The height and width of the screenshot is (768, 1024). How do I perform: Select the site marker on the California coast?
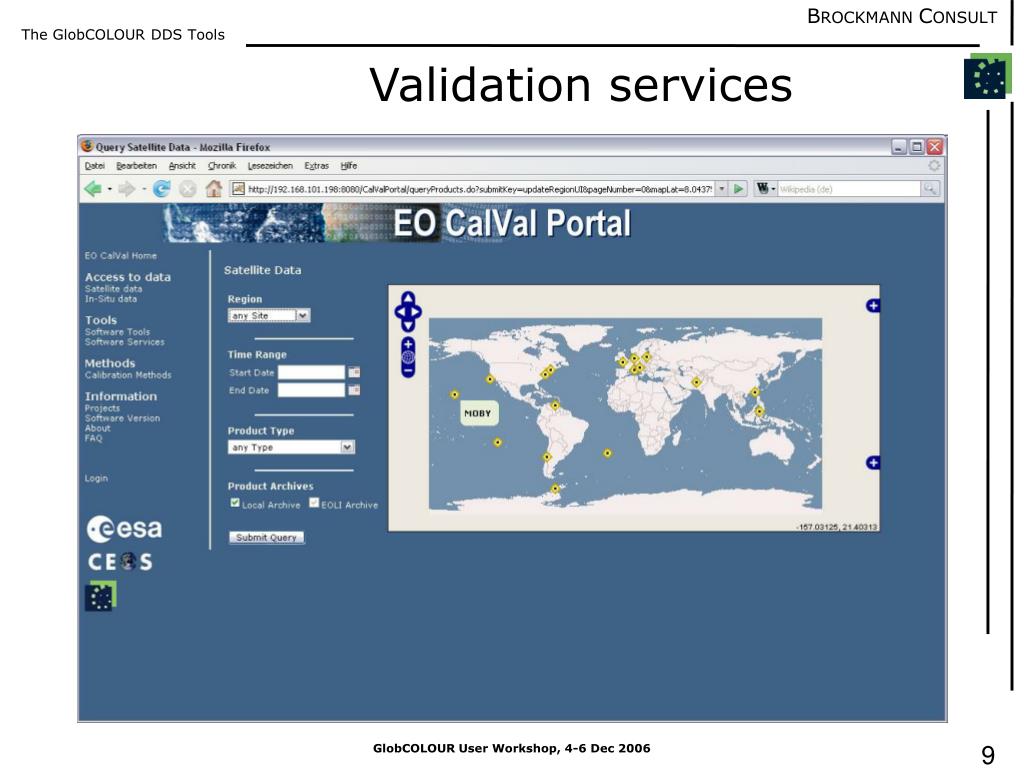[x=490, y=379]
